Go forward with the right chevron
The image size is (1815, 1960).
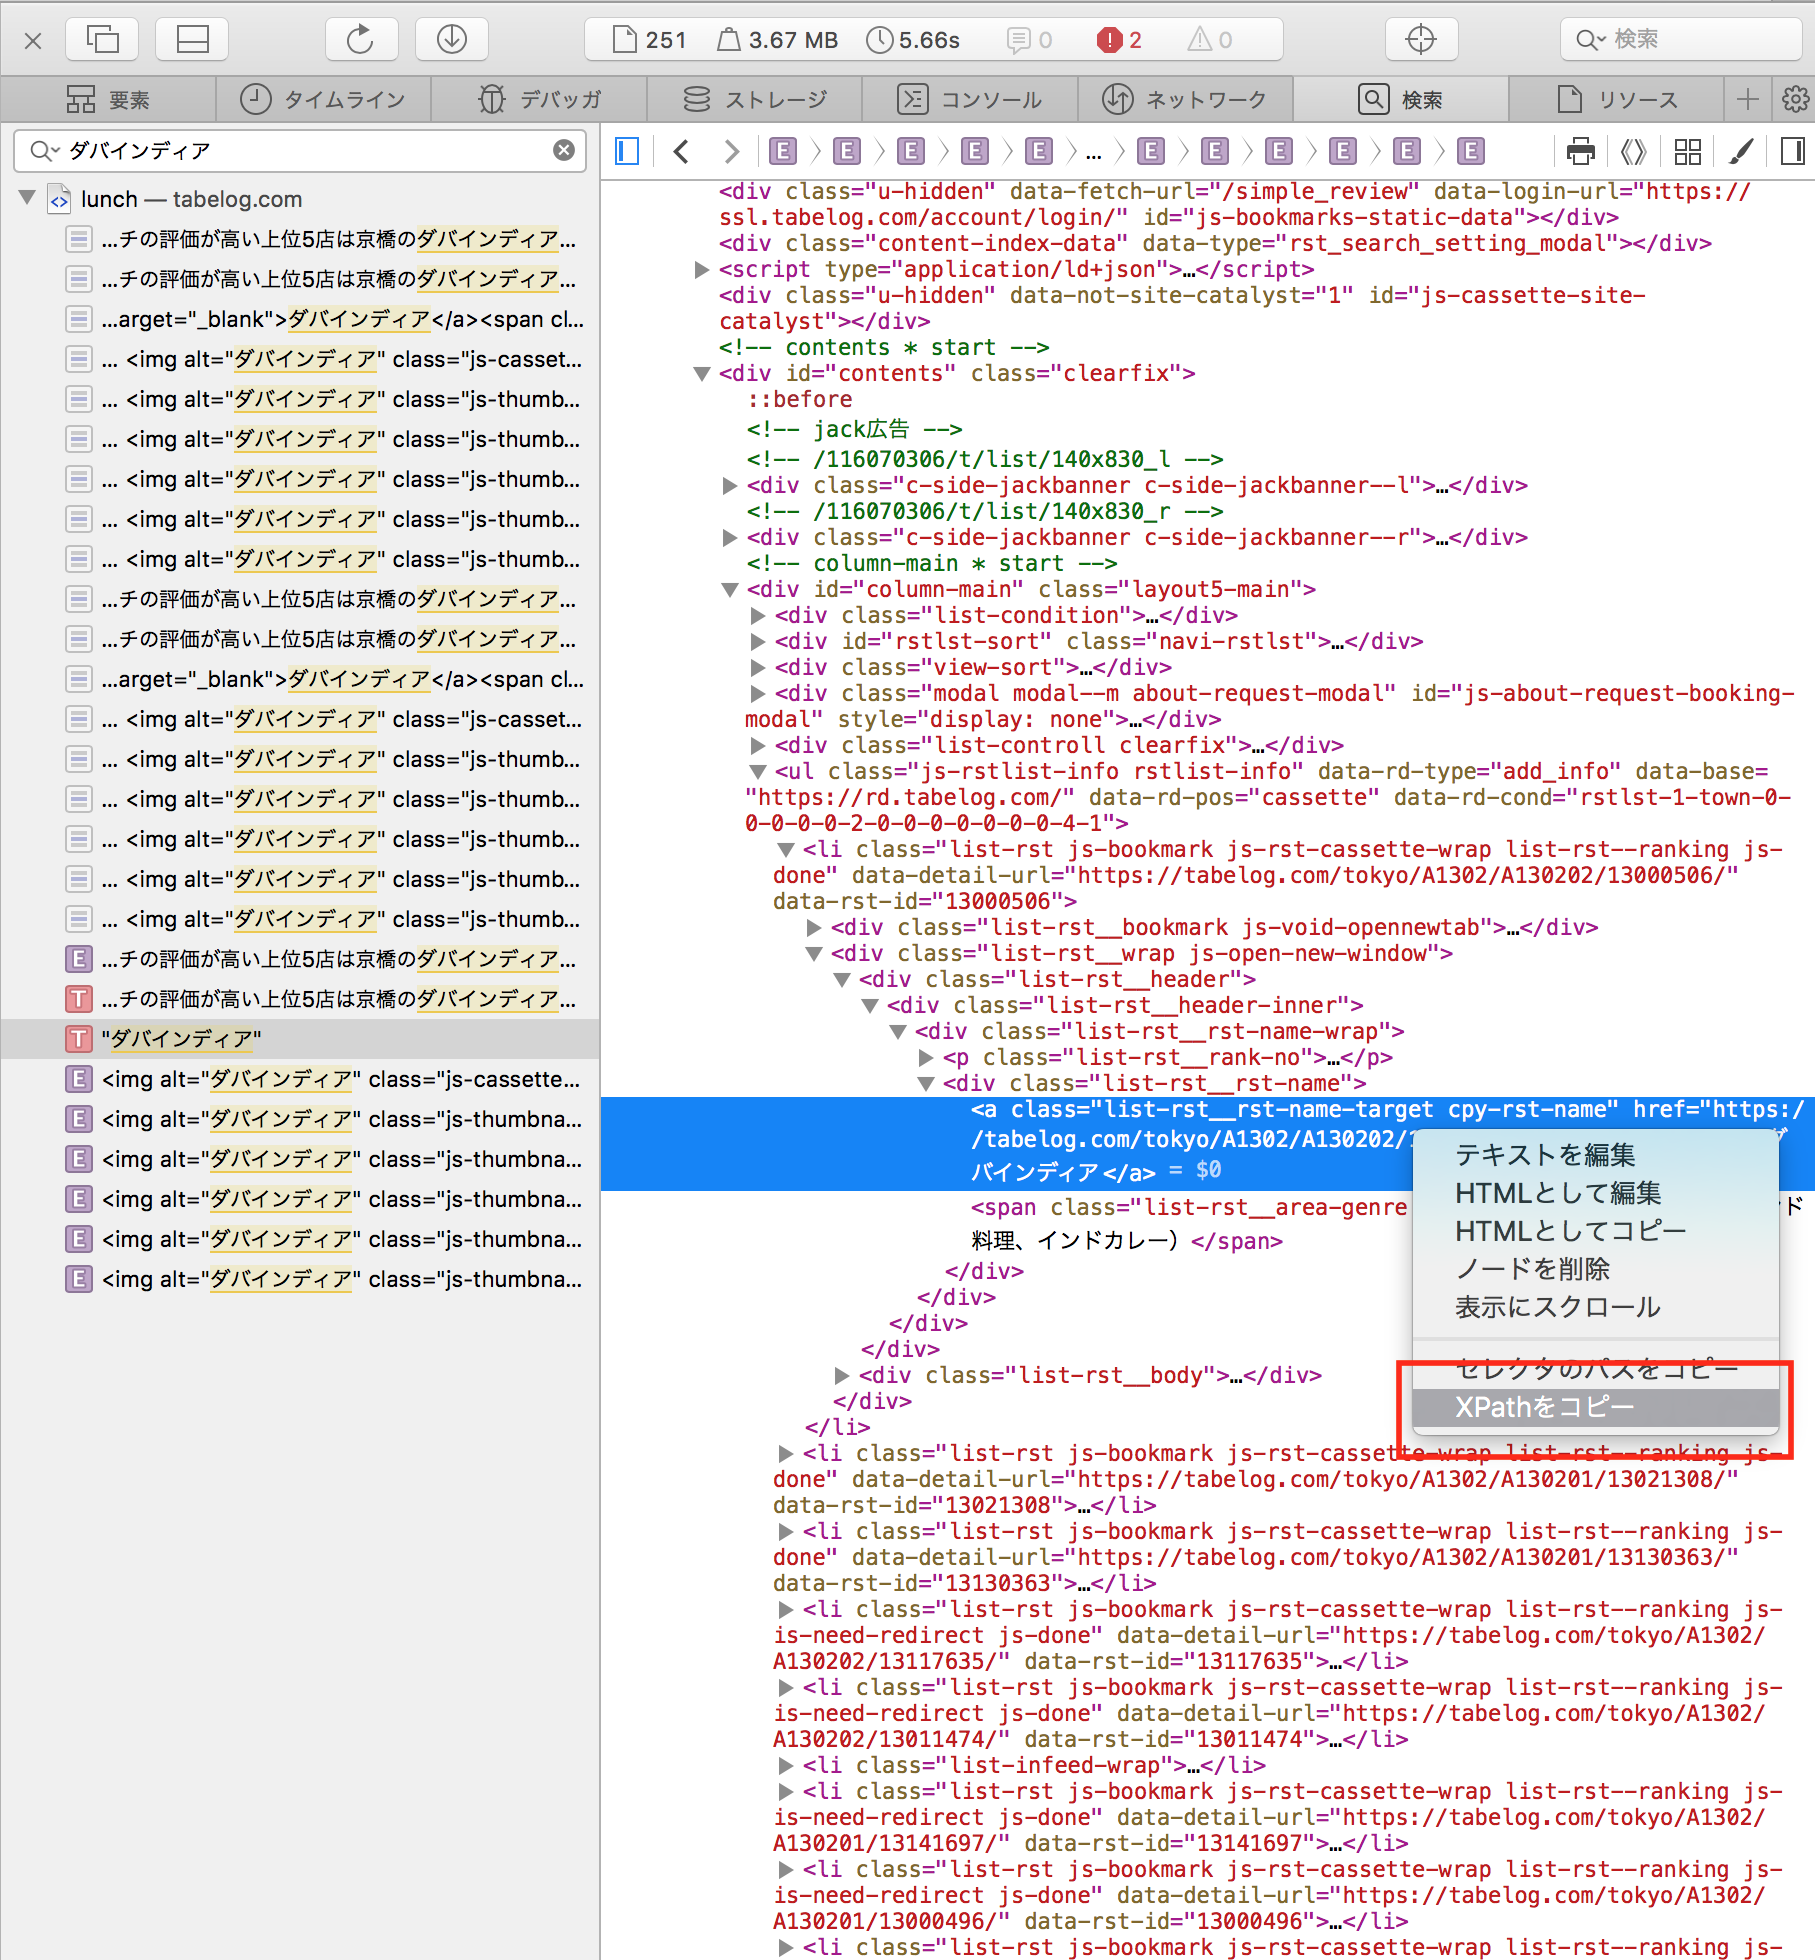[732, 151]
